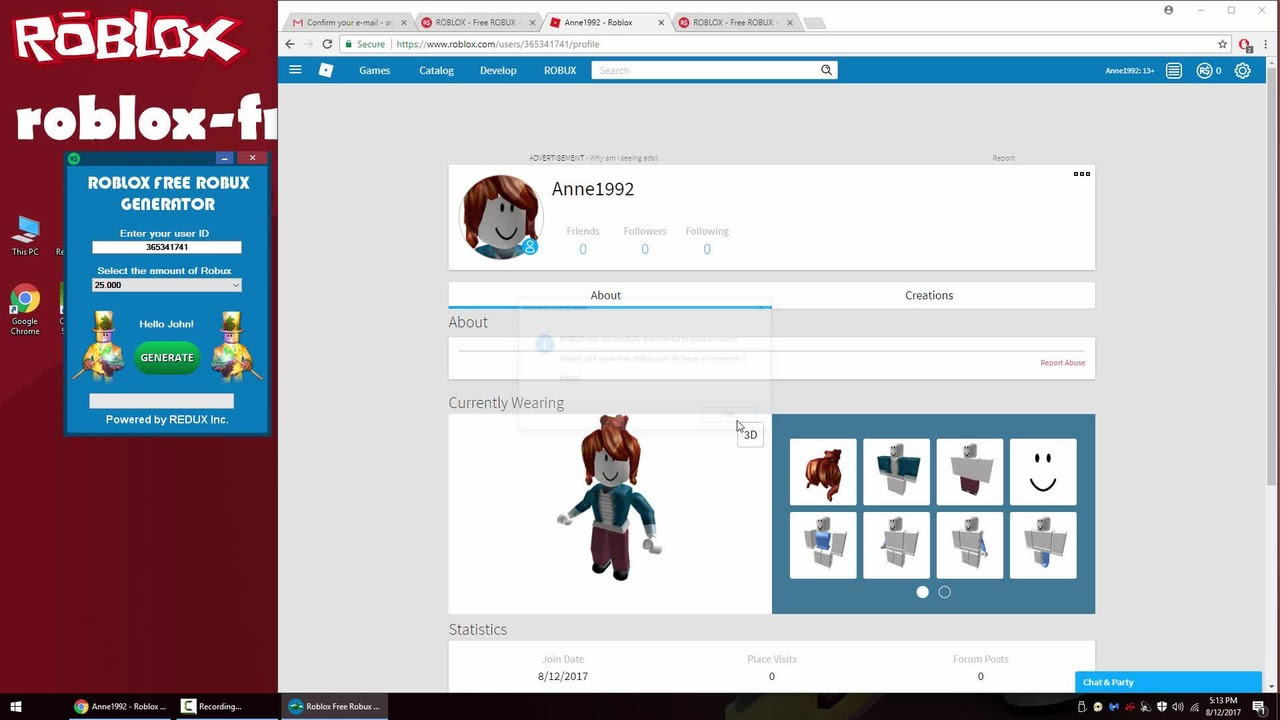Reload the page with refresh icon
Screen dimensions: 1280x720
click(x=327, y=44)
